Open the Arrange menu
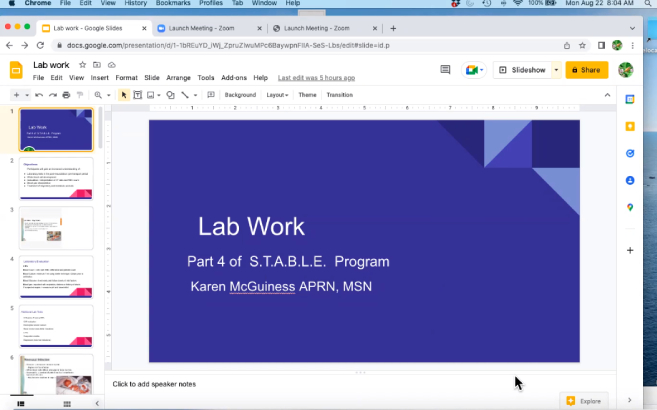 pos(179,78)
